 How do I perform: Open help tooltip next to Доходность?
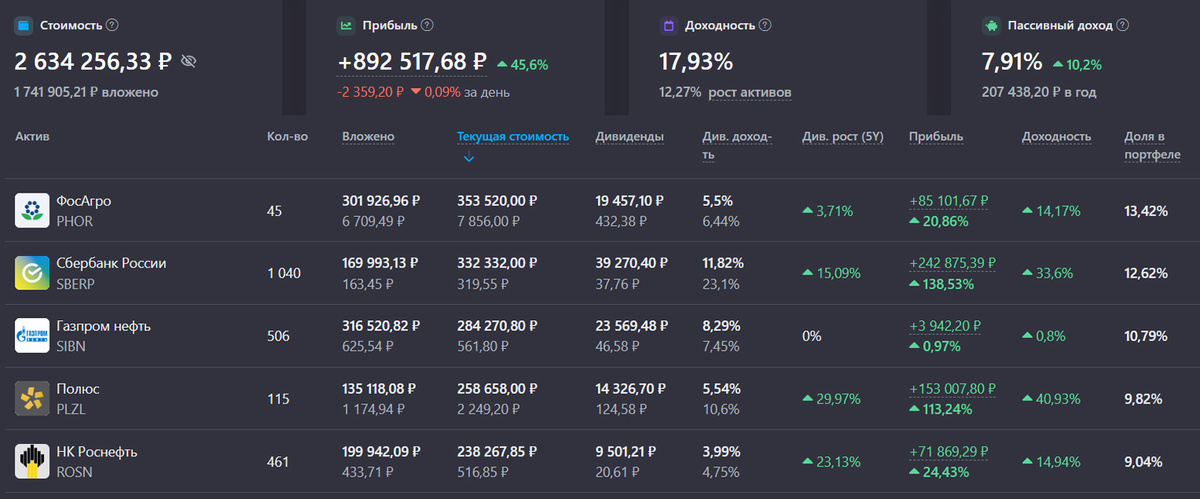[765, 25]
